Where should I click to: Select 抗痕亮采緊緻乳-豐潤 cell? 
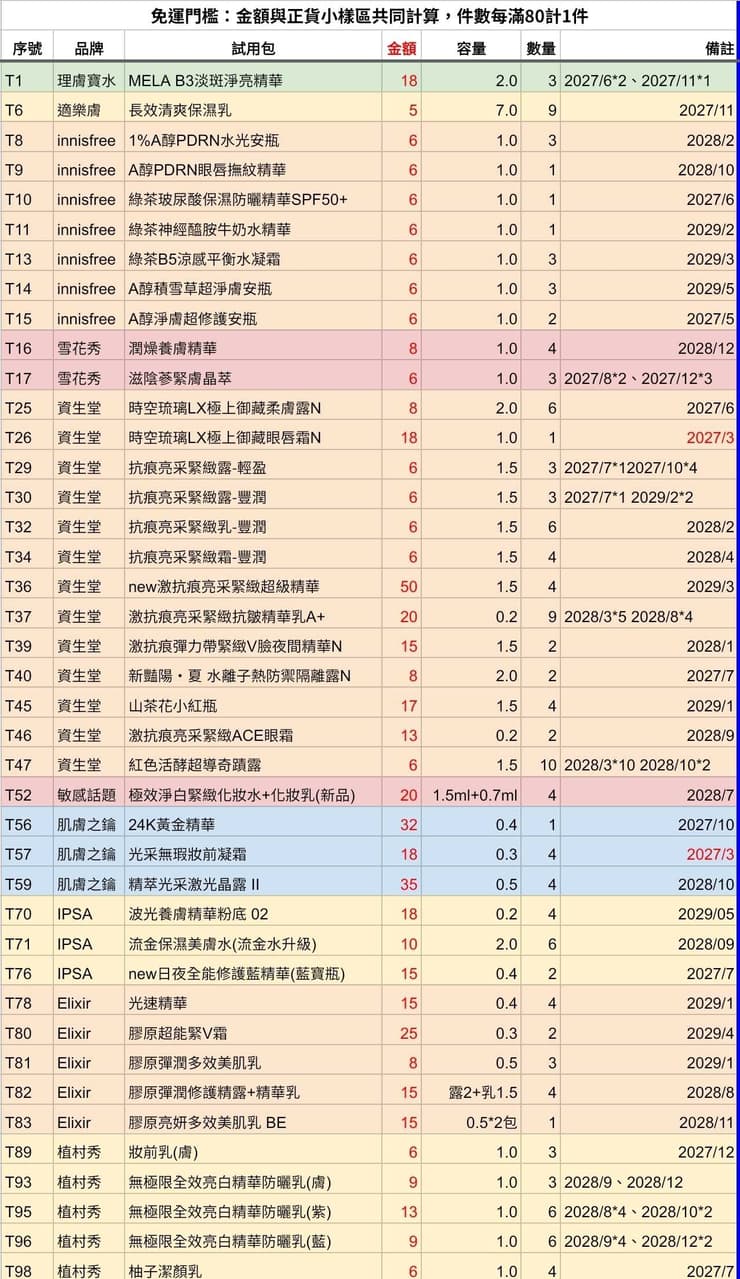tap(253, 527)
